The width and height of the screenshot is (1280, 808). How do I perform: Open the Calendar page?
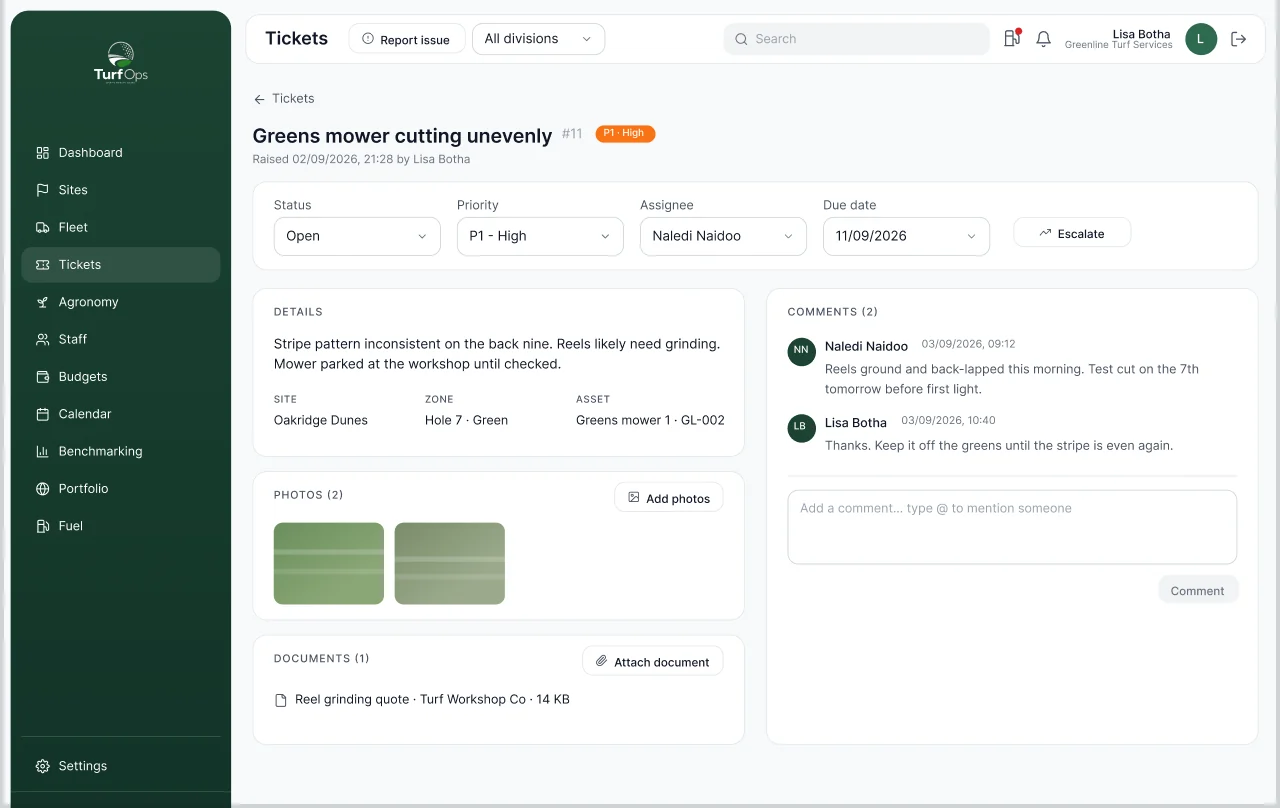coord(120,414)
